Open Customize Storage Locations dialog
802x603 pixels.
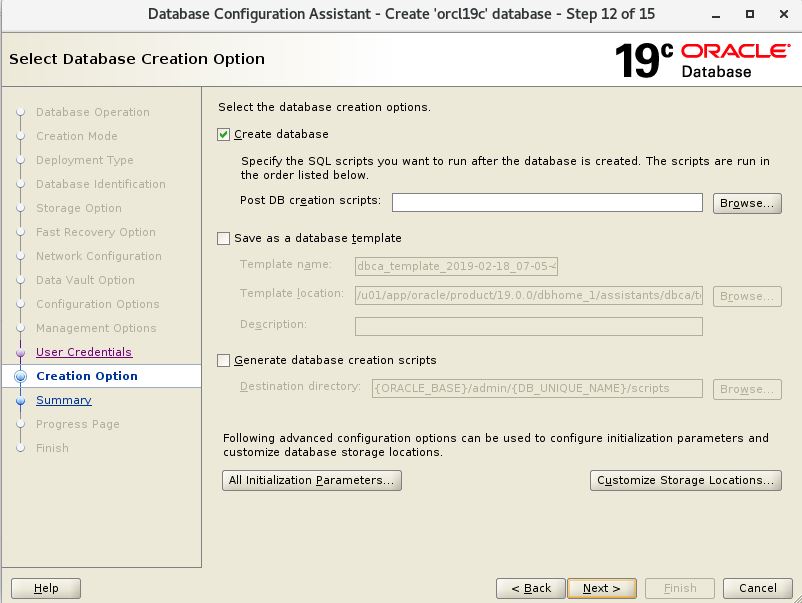[x=685, y=480]
